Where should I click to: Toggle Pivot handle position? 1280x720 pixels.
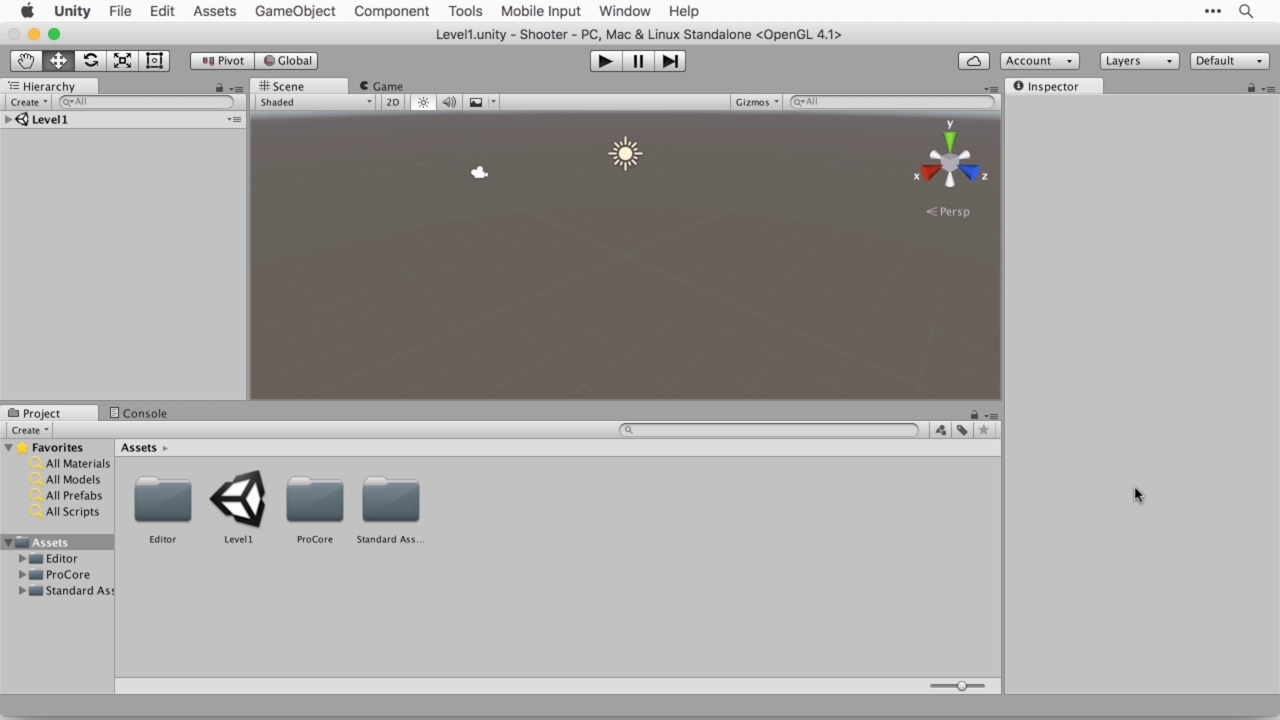pyautogui.click(x=222, y=61)
